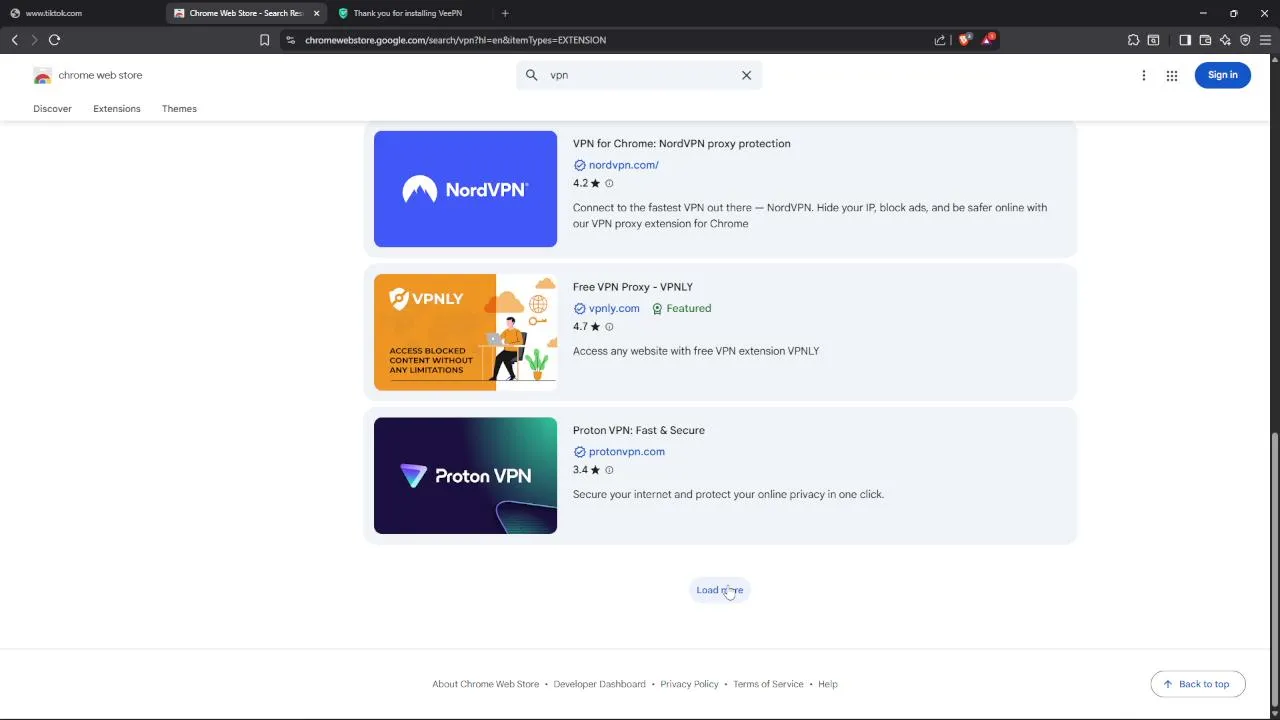
Task: Open the Brave Wallet icon
Action: click(1205, 40)
